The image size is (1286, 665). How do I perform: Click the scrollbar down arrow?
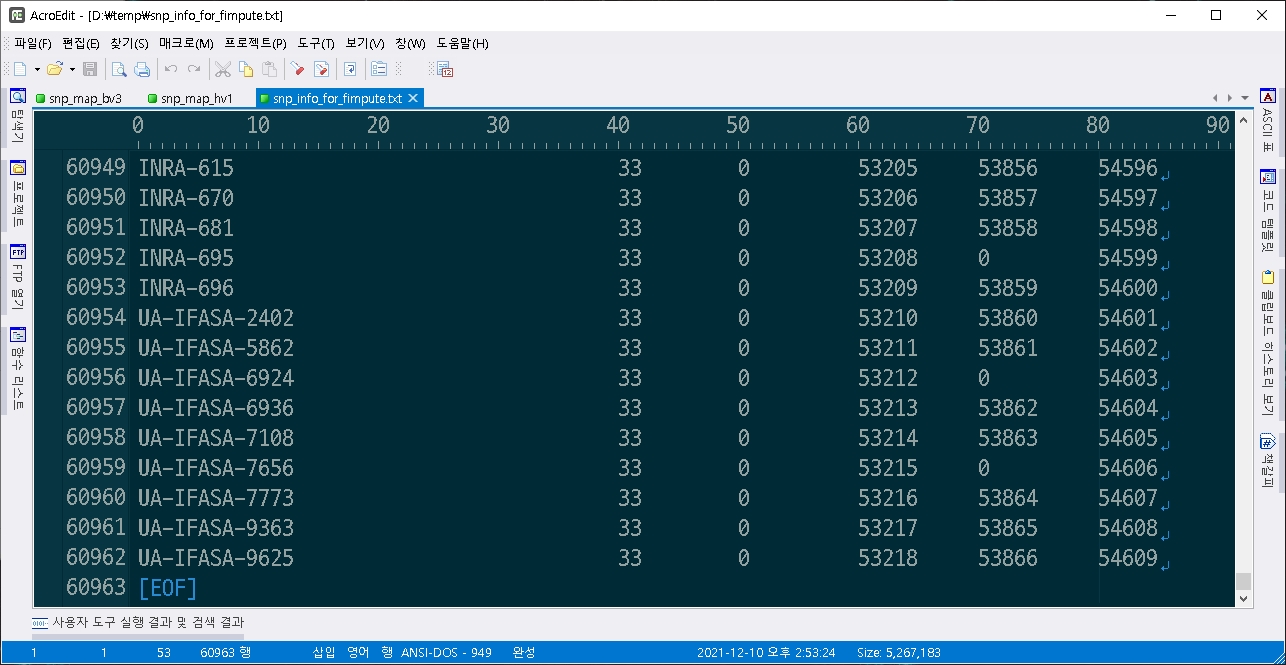point(1243,599)
